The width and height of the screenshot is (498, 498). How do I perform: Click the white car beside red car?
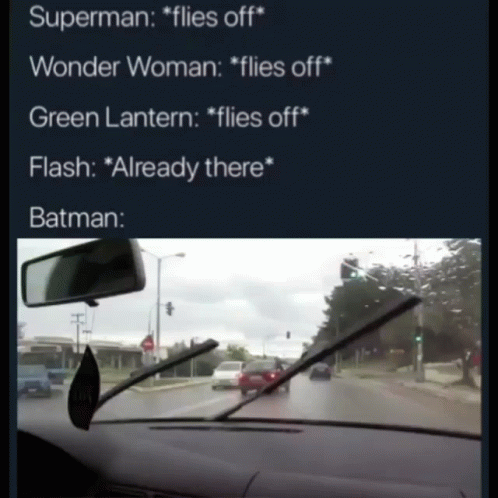227,374
